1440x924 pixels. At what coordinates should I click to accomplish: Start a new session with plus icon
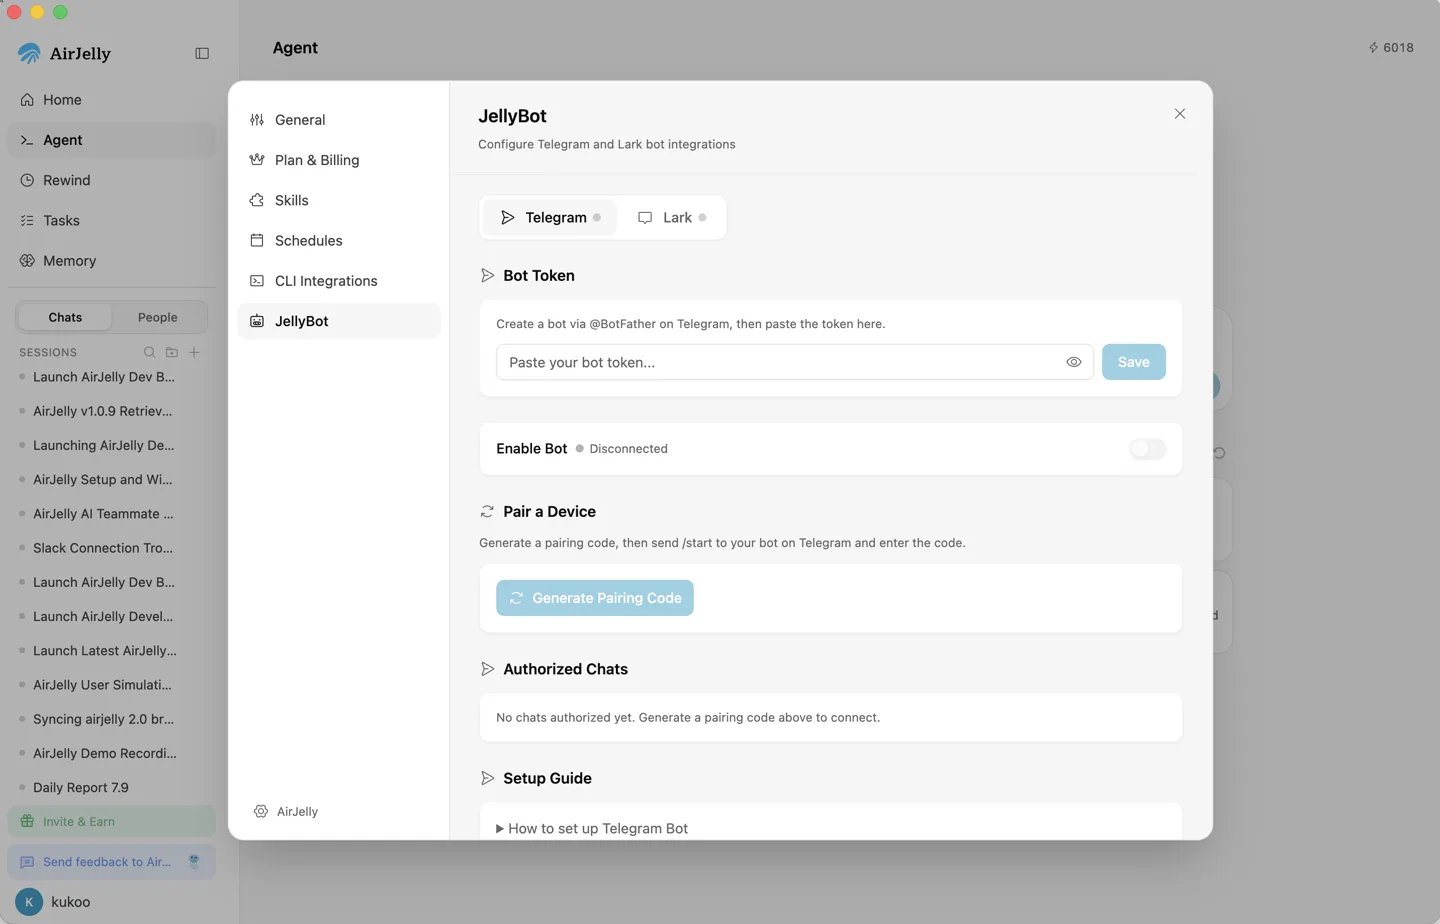click(195, 352)
